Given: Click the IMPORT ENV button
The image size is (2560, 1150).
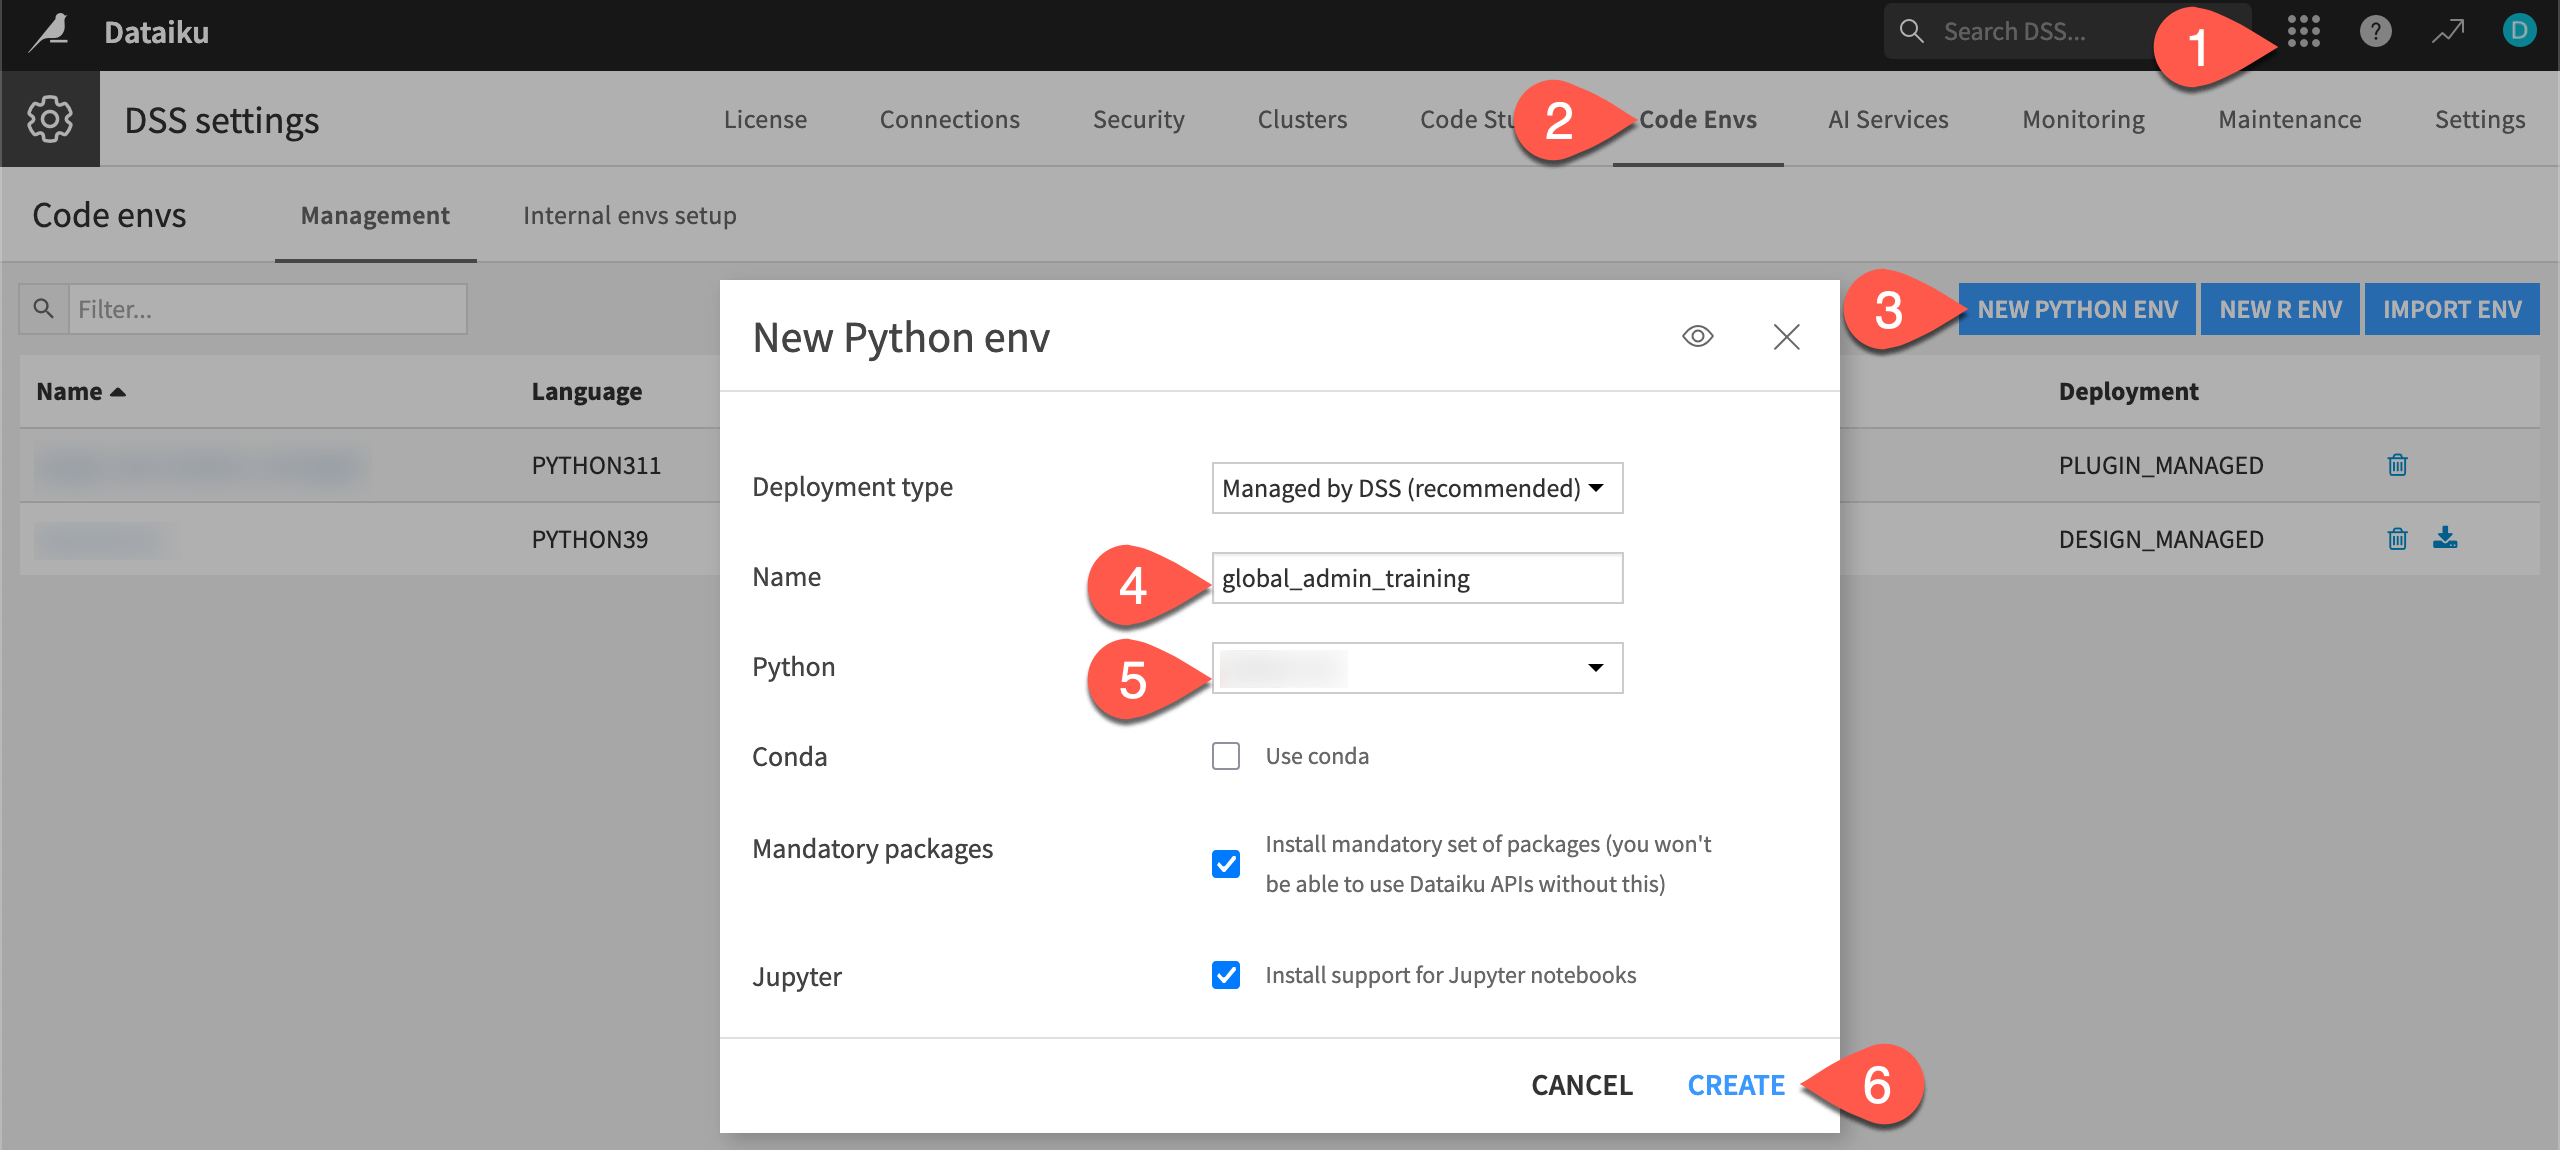Looking at the screenshot, I should point(2451,309).
